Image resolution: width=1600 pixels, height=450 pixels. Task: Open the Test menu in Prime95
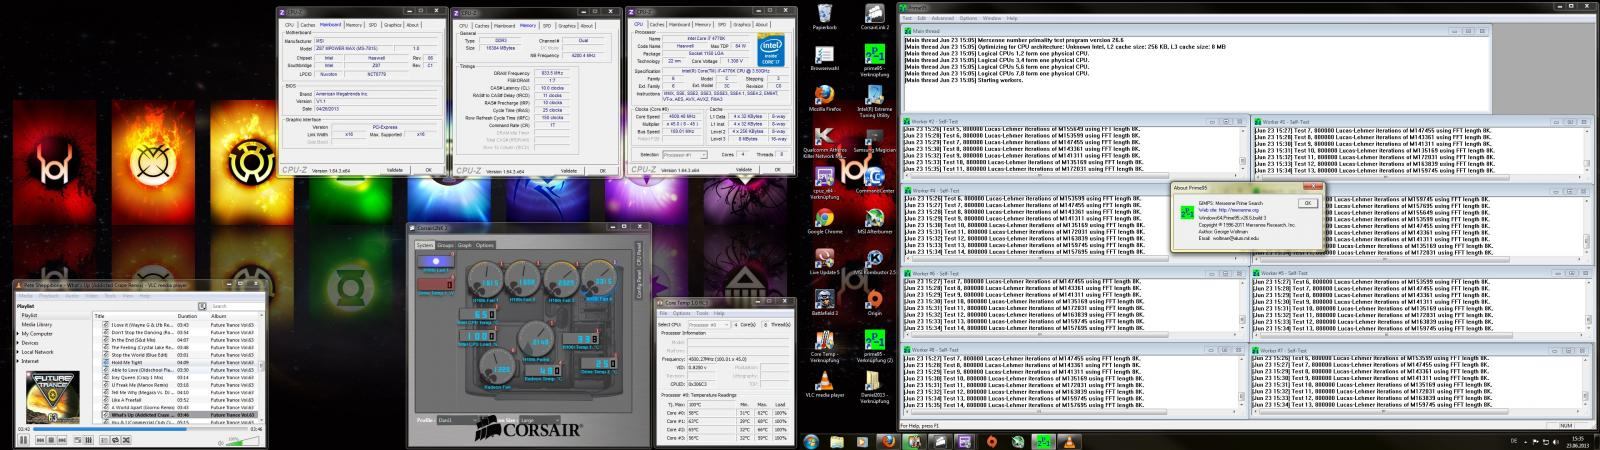tap(908, 18)
